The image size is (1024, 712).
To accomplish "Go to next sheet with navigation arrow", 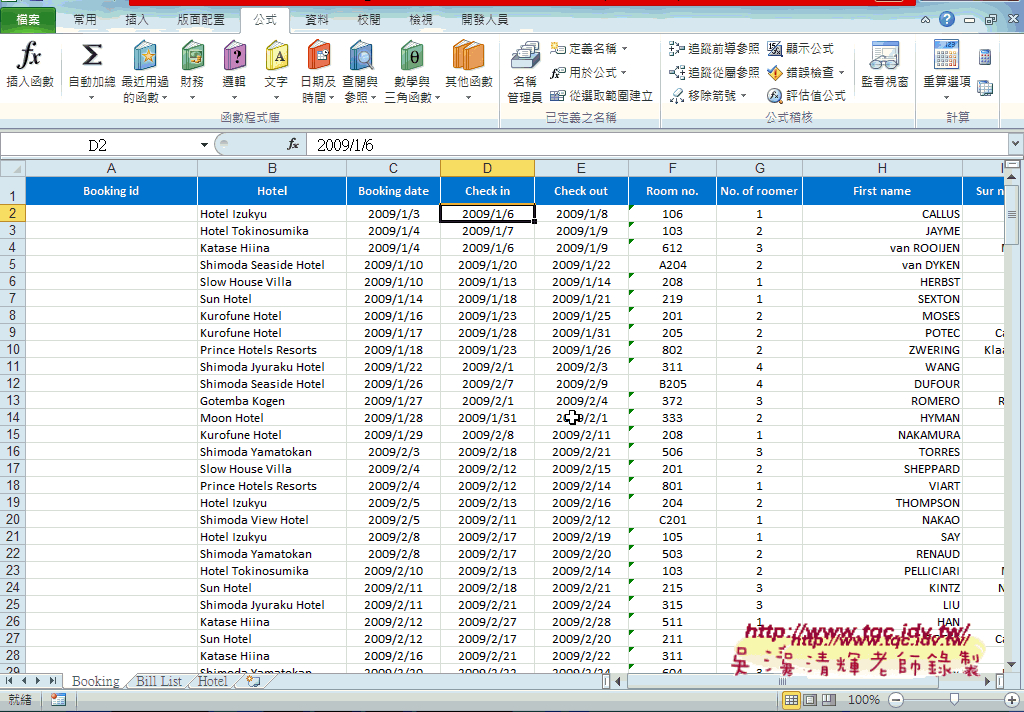I will coord(38,681).
